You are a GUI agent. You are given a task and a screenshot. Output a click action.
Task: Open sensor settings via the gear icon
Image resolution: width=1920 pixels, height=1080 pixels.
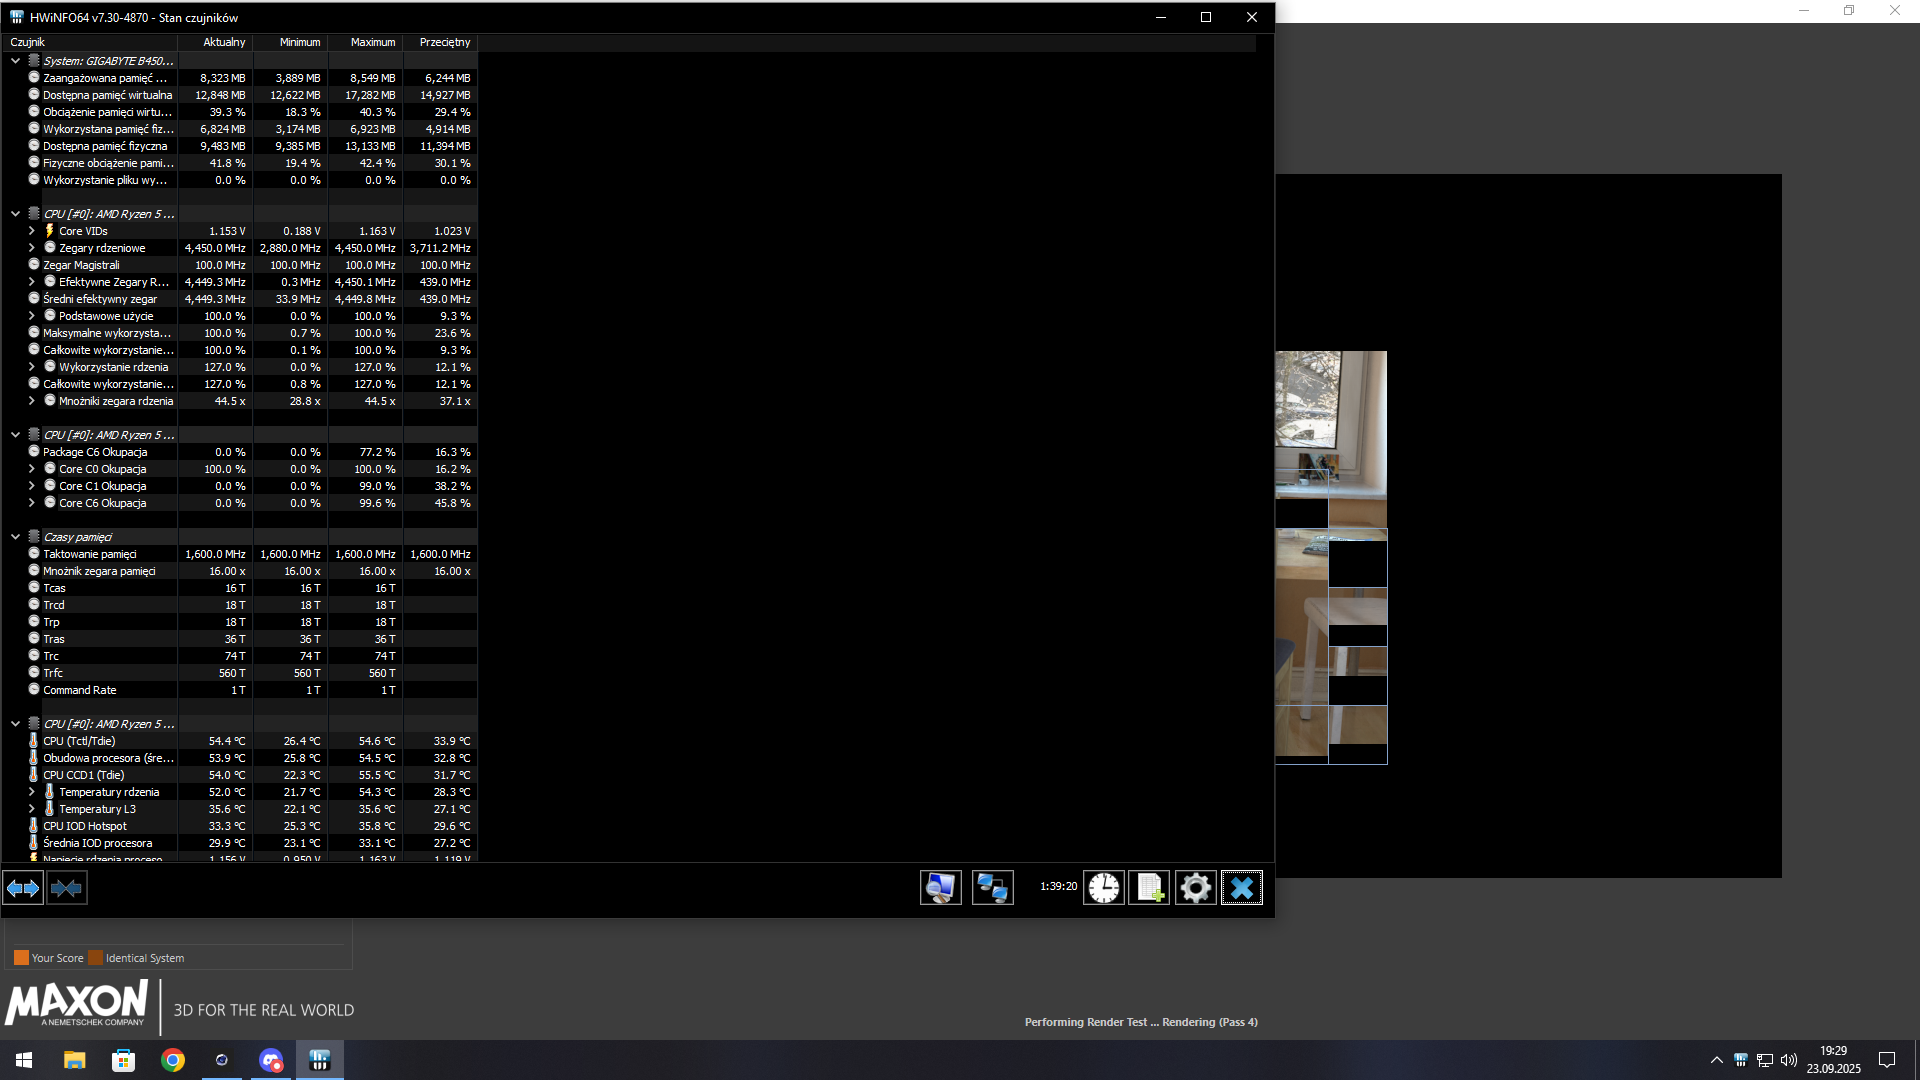[1195, 888]
